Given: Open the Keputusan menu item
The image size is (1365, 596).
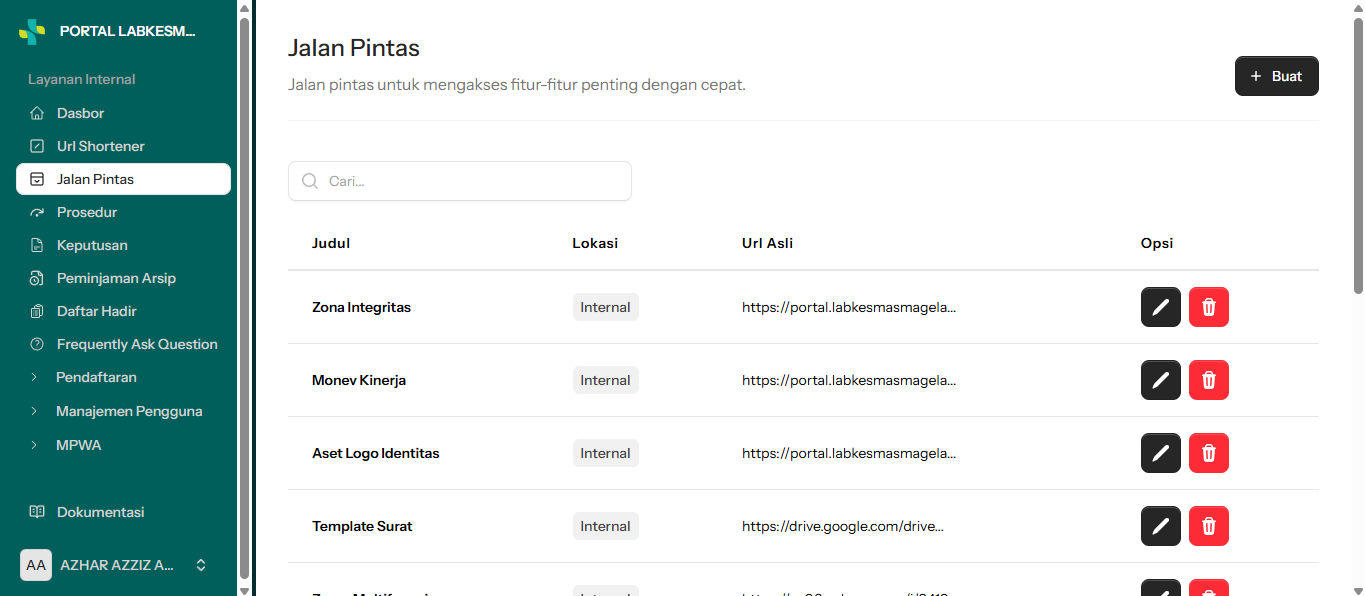Looking at the screenshot, I should [x=124, y=245].
